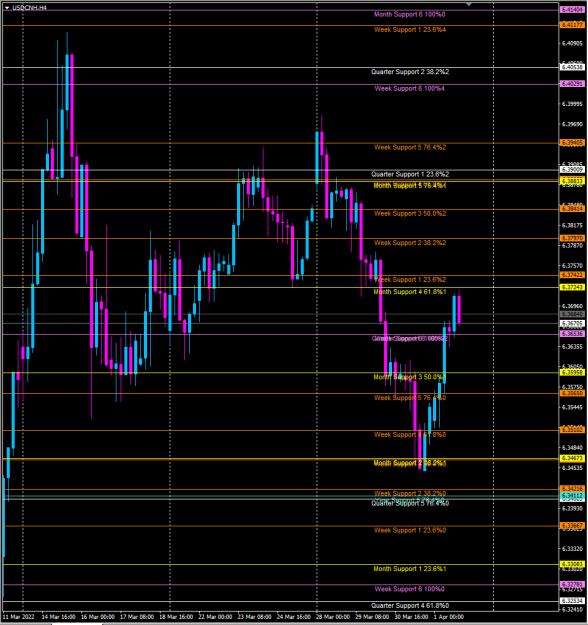Image resolution: width=588 pixels, height=625 pixels.
Task: Click the yellow 6.37243 price tag
Action: (x=572, y=287)
